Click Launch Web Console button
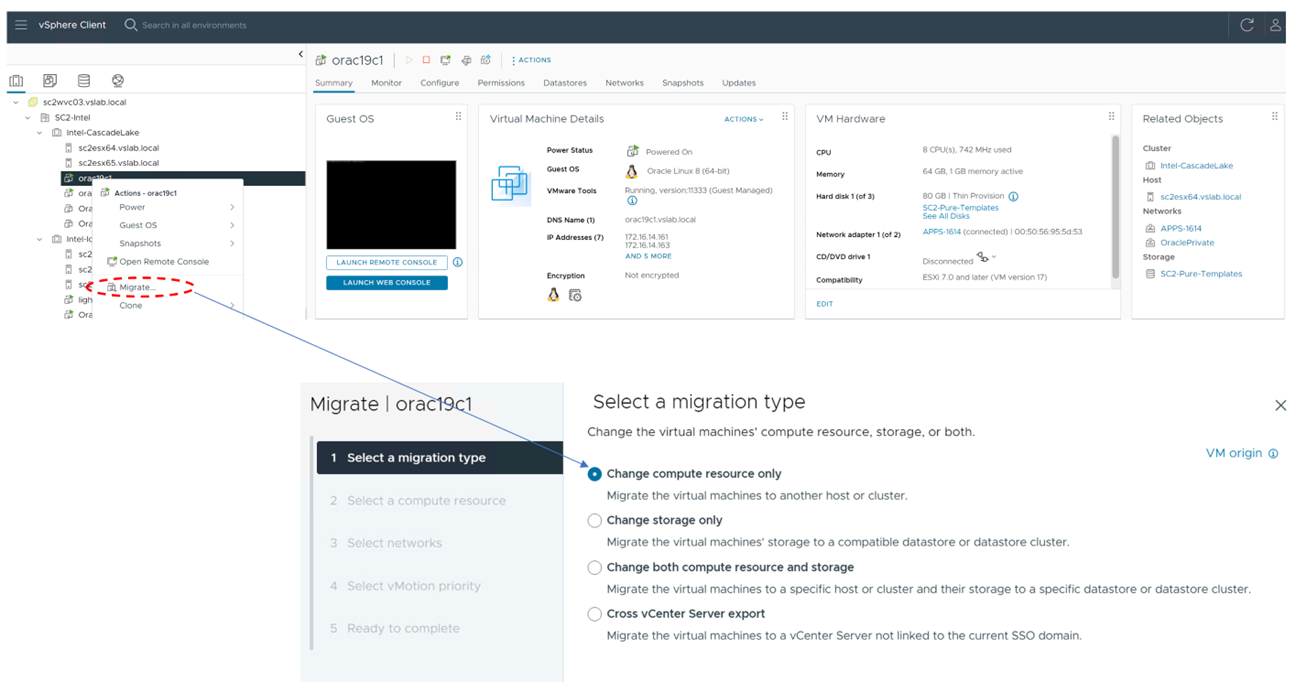 click(387, 282)
